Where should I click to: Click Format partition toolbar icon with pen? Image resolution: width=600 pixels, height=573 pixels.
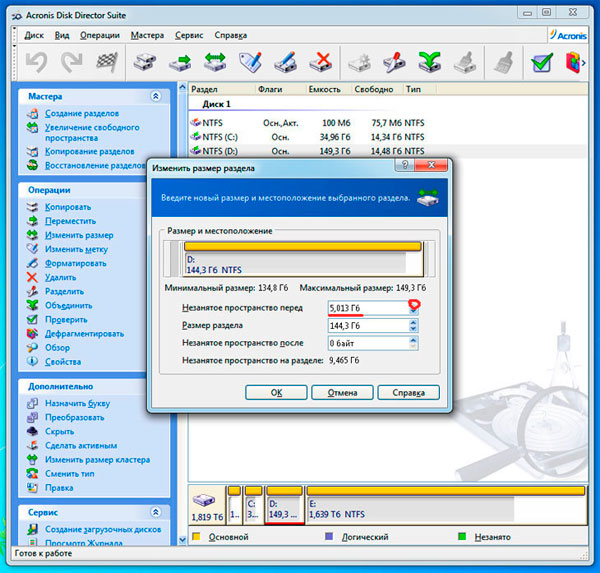tap(285, 62)
